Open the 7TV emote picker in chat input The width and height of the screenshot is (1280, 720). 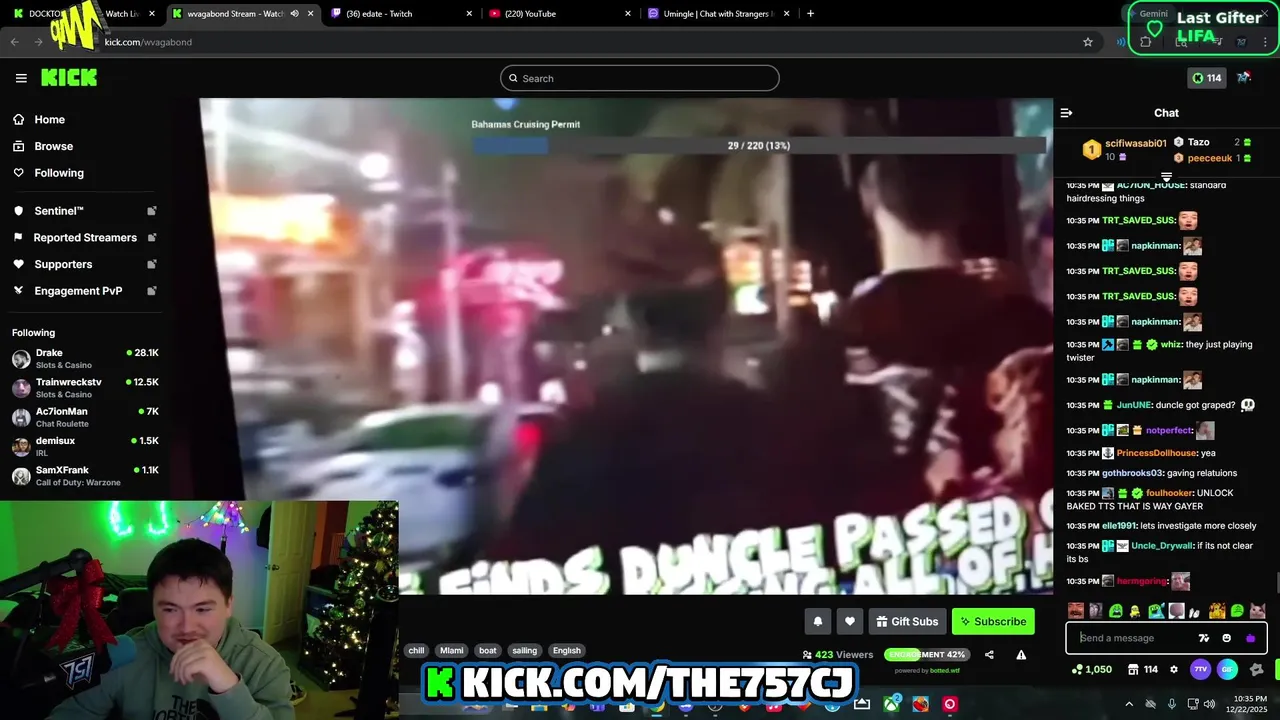click(1204, 638)
